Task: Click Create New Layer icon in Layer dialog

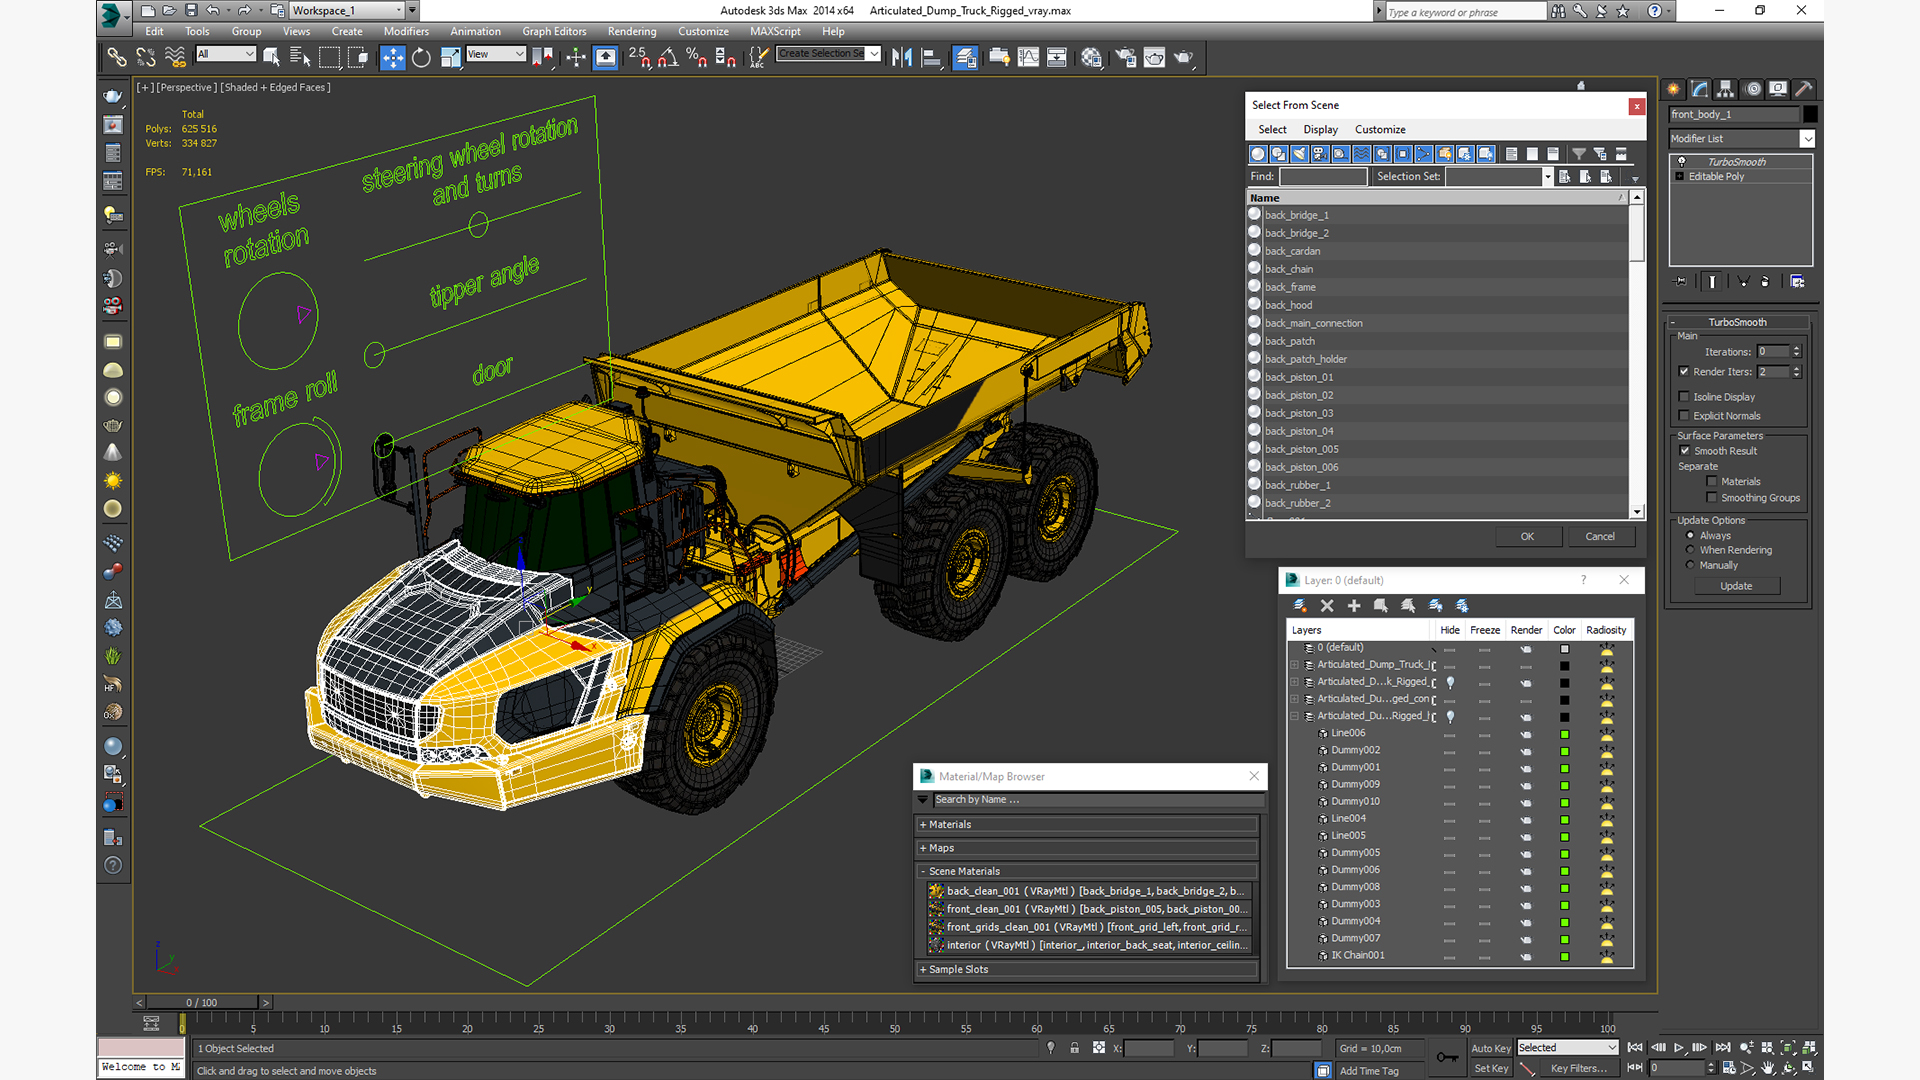Action: [1300, 606]
